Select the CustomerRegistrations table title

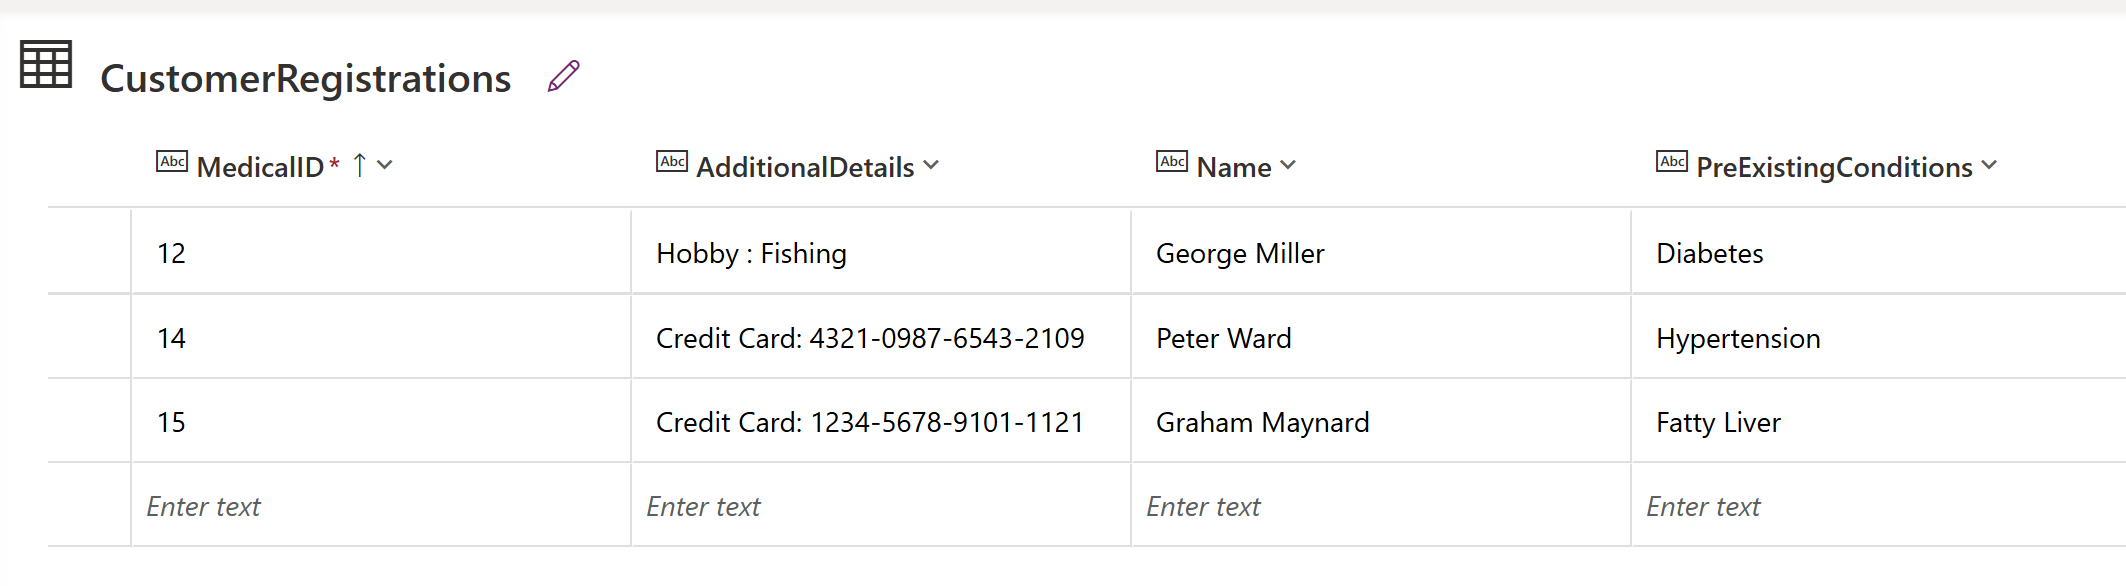306,78
